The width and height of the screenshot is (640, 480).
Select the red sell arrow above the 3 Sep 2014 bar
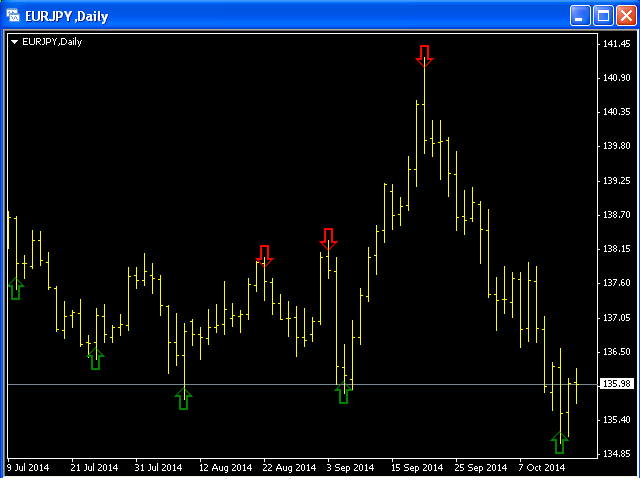pyautogui.click(x=329, y=239)
